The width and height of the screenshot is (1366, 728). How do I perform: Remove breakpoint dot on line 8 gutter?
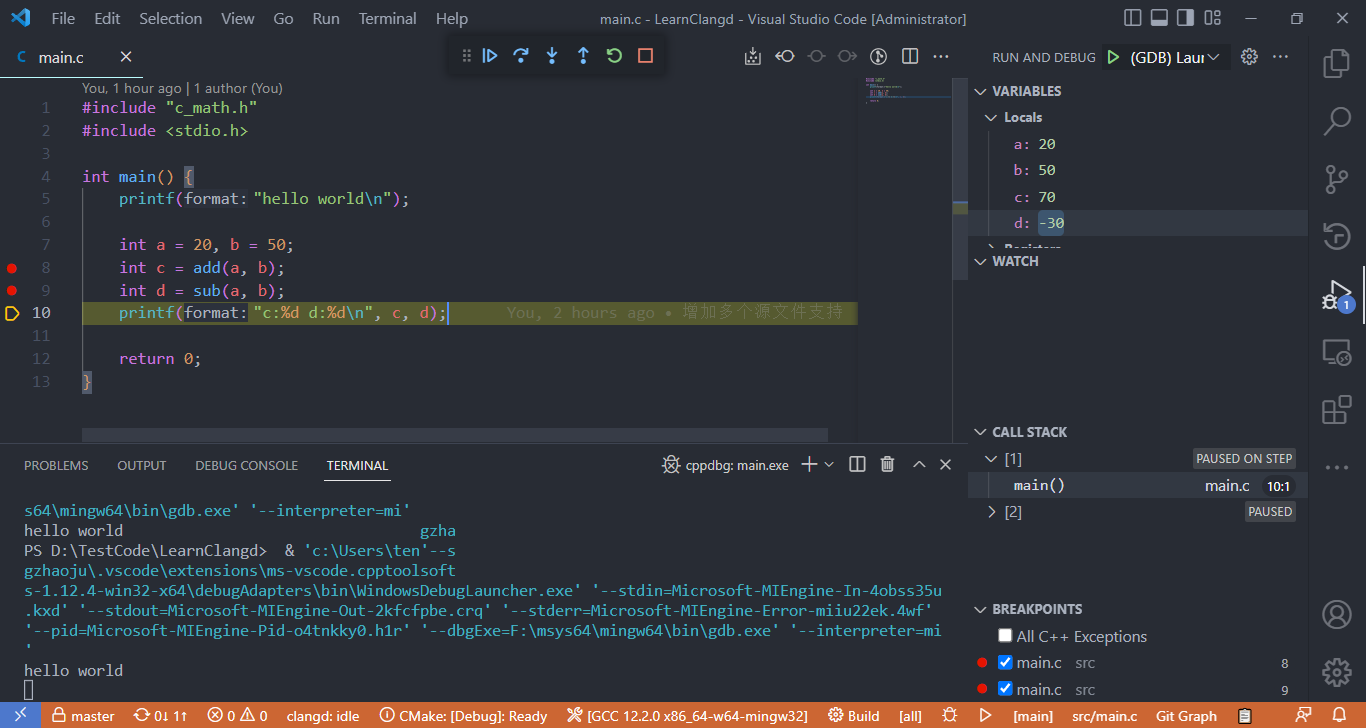(x=12, y=268)
